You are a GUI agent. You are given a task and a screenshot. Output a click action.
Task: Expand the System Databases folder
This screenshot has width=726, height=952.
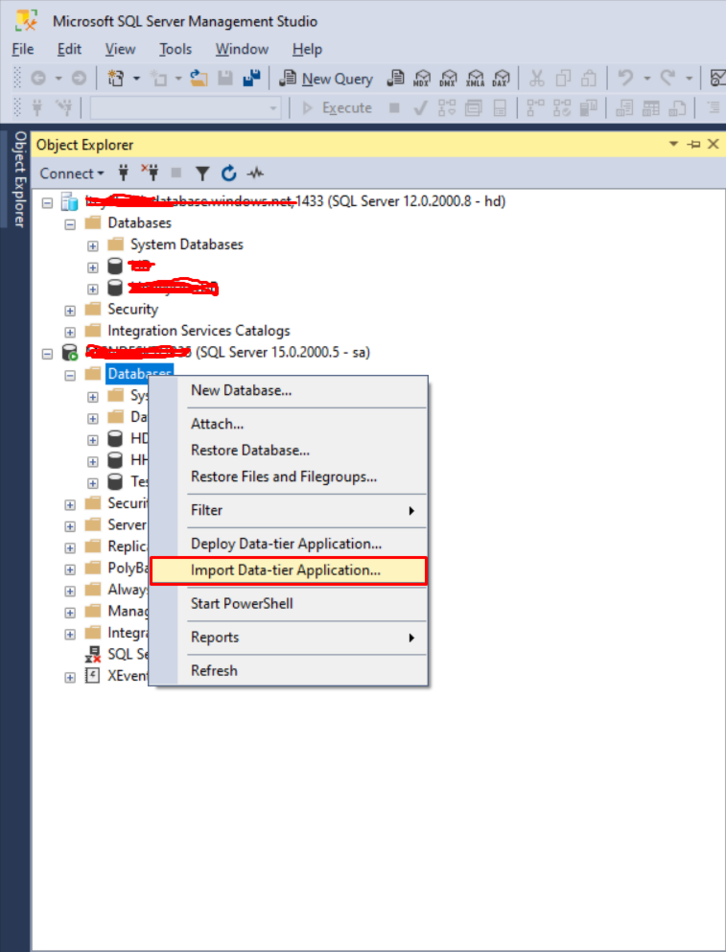tap(92, 246)
